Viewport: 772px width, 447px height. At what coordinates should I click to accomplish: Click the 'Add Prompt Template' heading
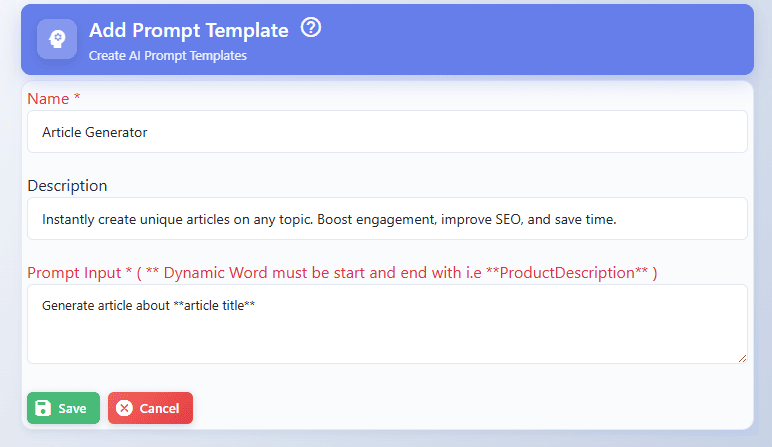(189, 31)
